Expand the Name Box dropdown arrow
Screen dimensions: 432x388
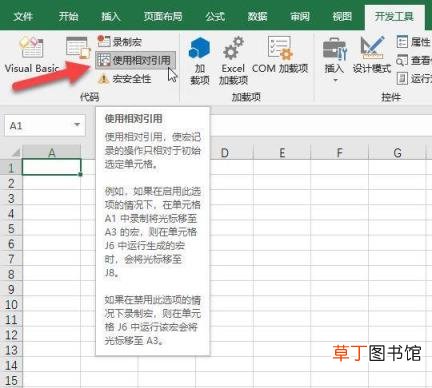point(77,125)
